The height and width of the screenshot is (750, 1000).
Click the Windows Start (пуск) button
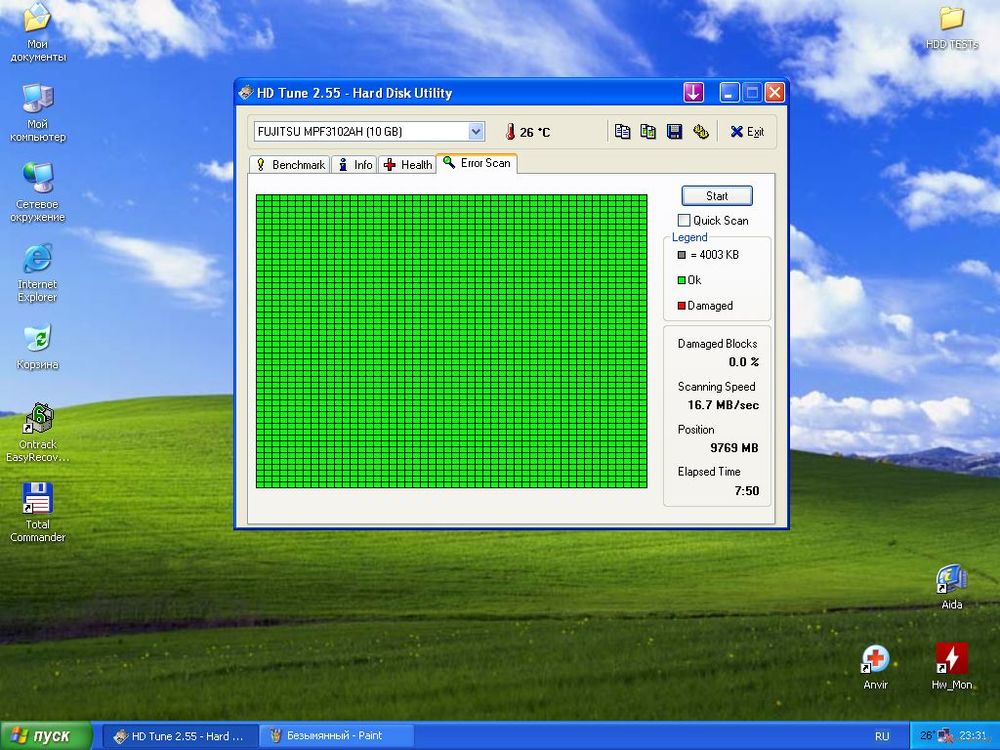point(40,736)
